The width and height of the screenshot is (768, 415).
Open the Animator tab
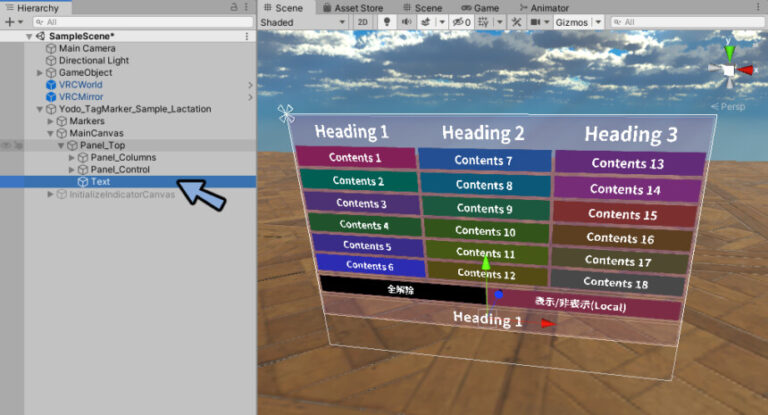(544, 8)
